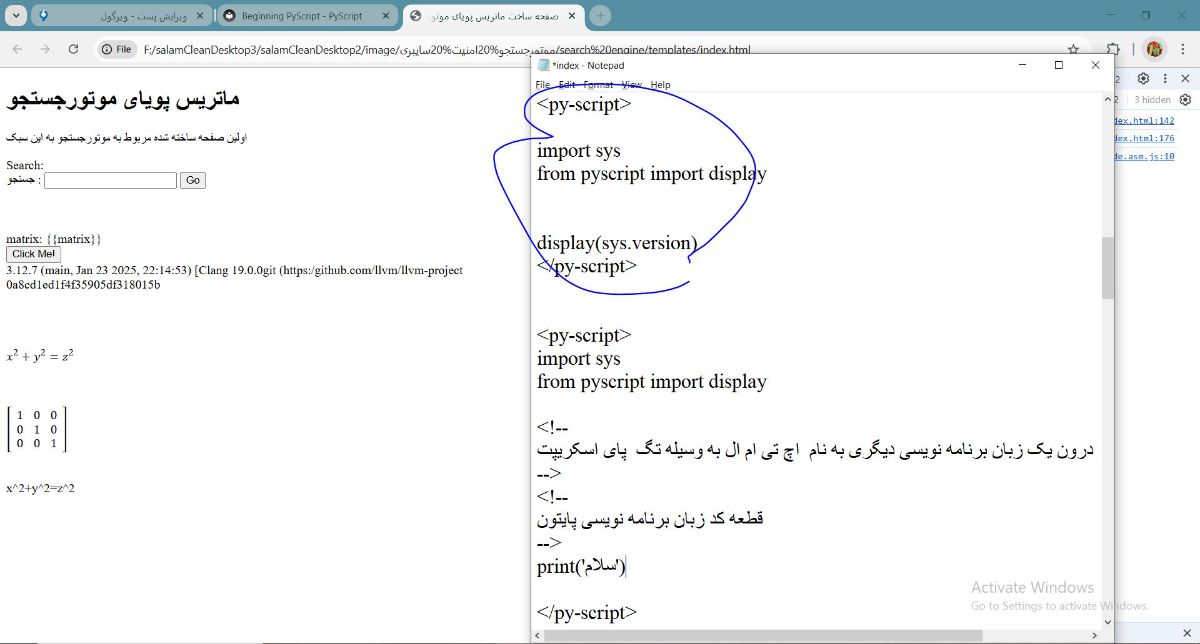Image resolution: width=1200 pixels, height=644 pixels.
Task: Open the Extensions puzzle icon in Chrome
Action: [1112, 48]
